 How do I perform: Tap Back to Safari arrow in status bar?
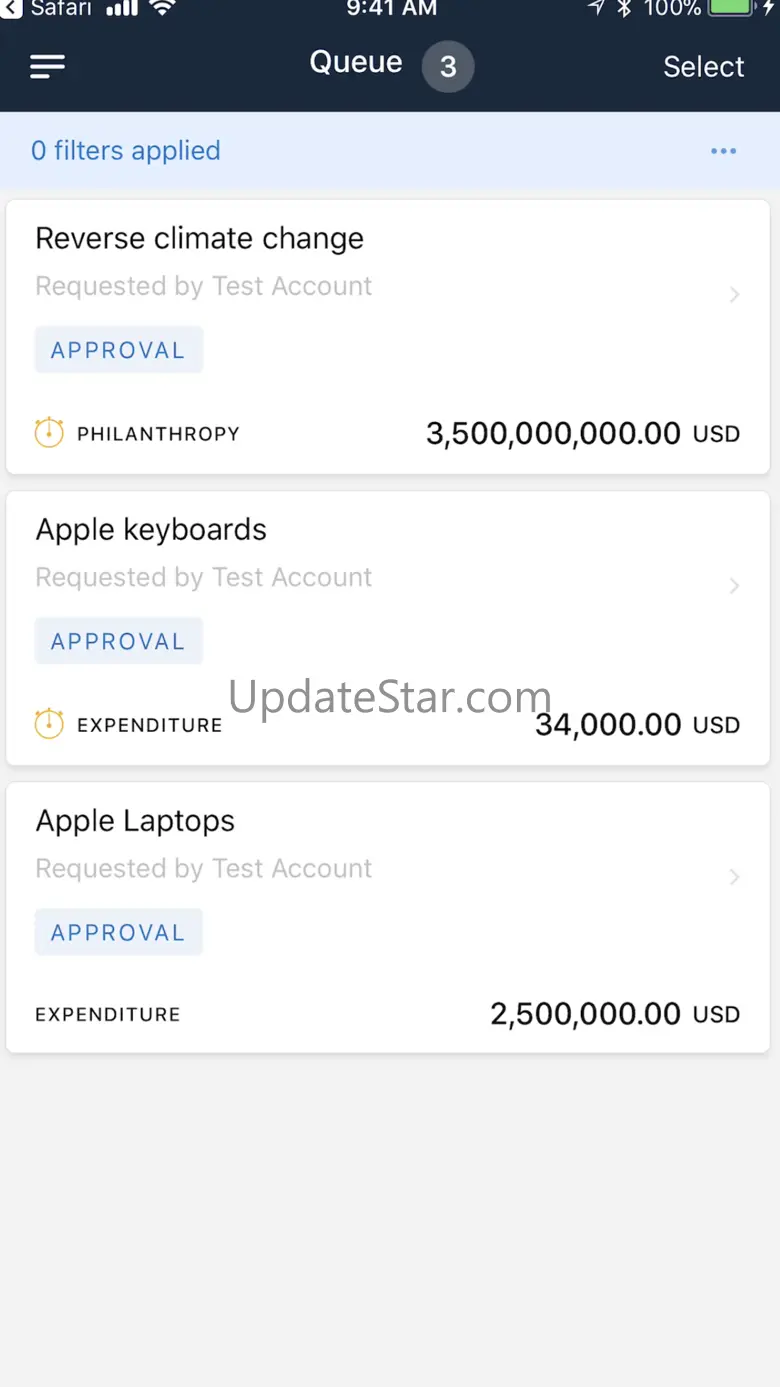point(10,8)
